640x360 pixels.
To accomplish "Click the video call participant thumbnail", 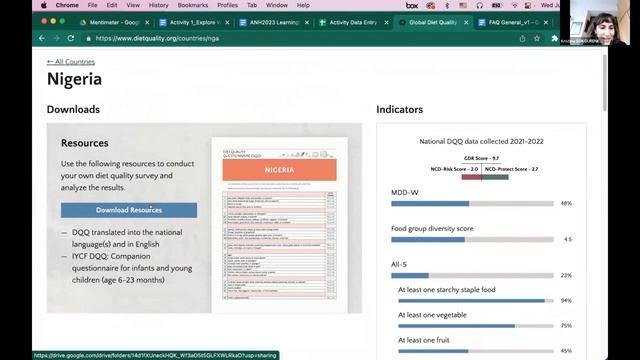I will 595,22.
